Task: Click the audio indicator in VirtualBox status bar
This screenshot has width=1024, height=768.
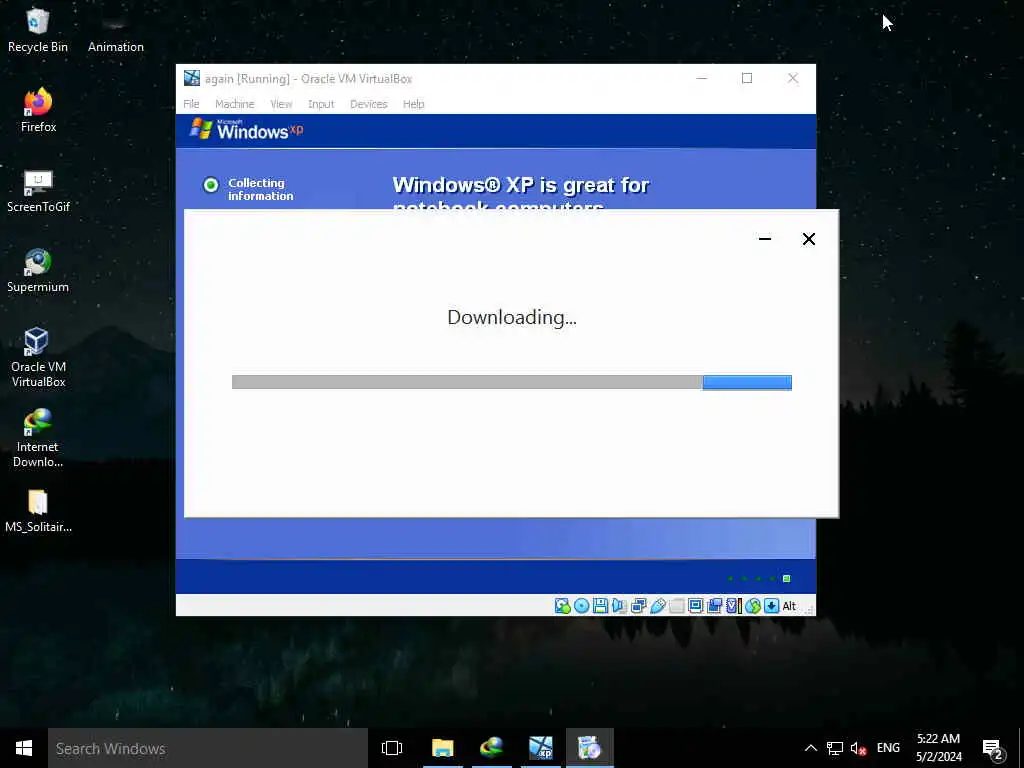Action: pyautogui.click(x=619, y=606)
